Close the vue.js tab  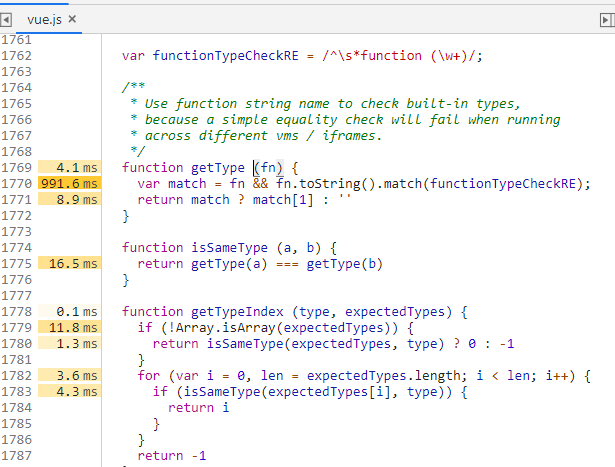72,19
